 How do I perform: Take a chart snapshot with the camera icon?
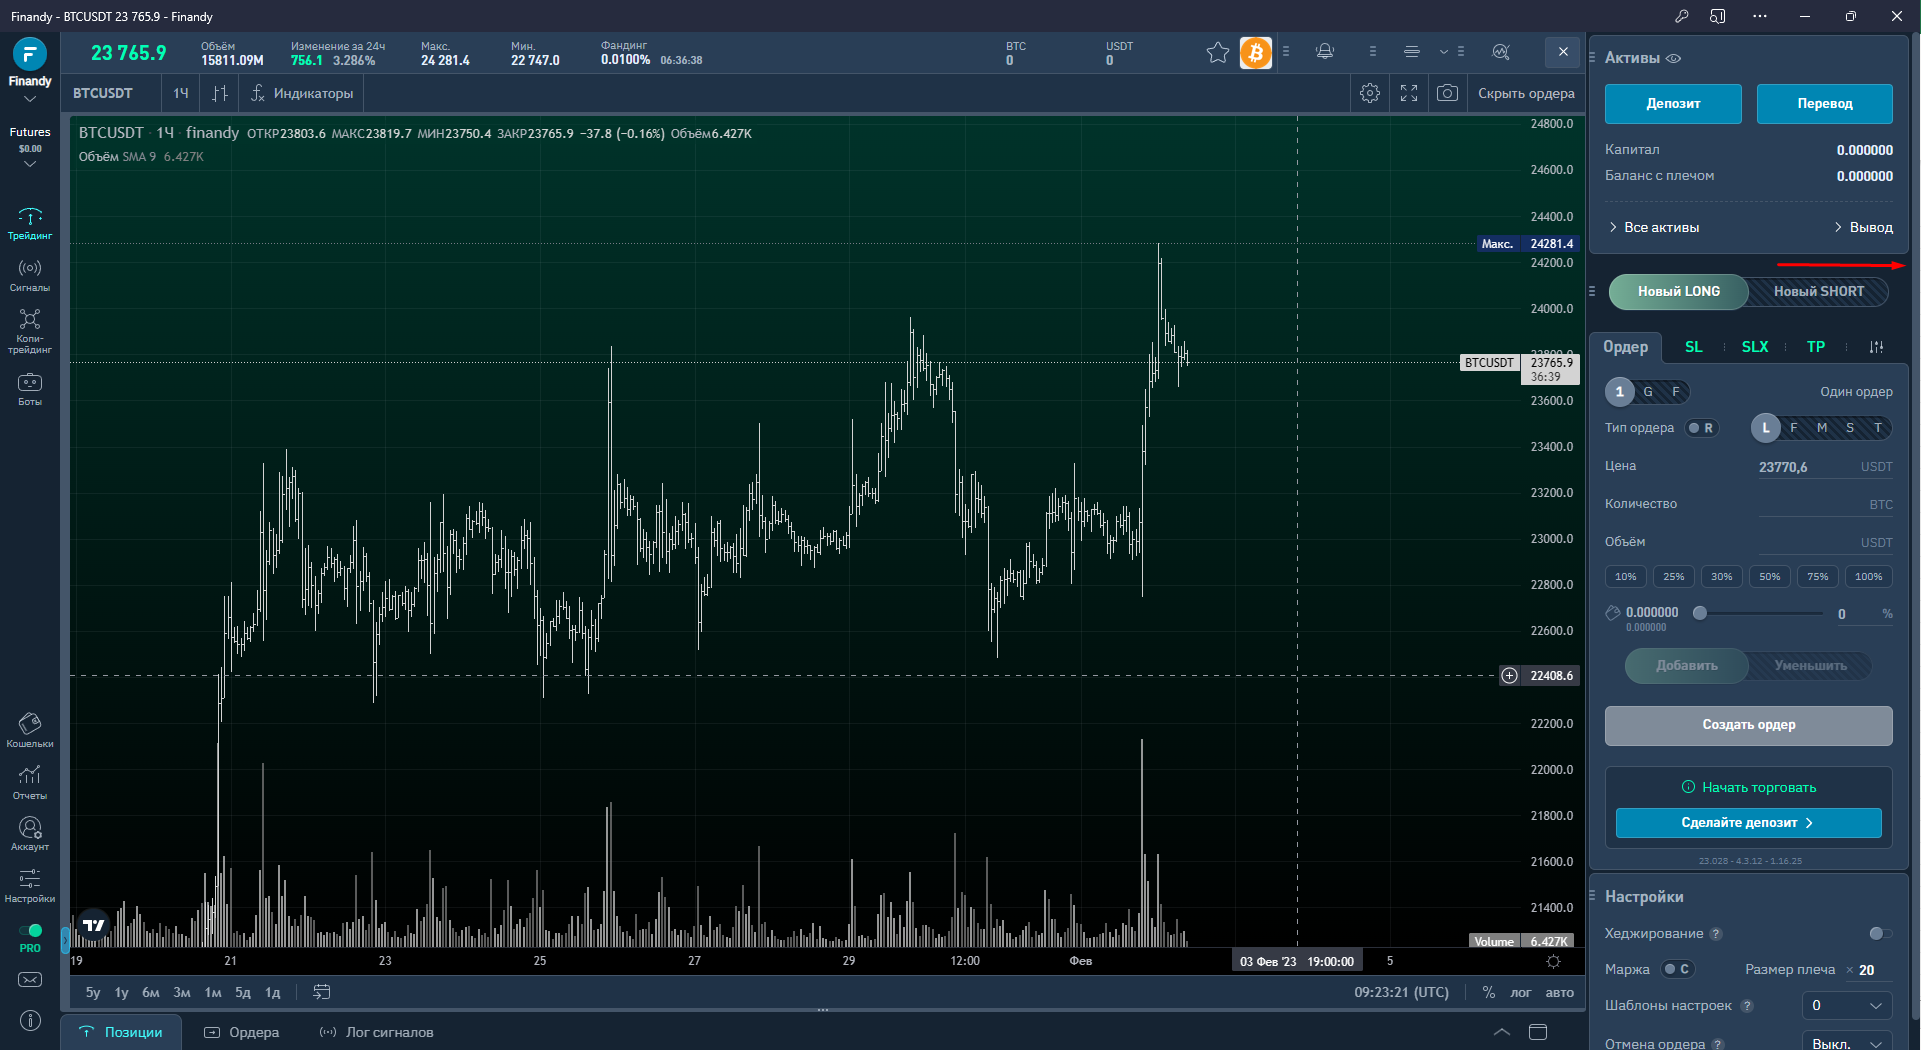[1447, 93]
